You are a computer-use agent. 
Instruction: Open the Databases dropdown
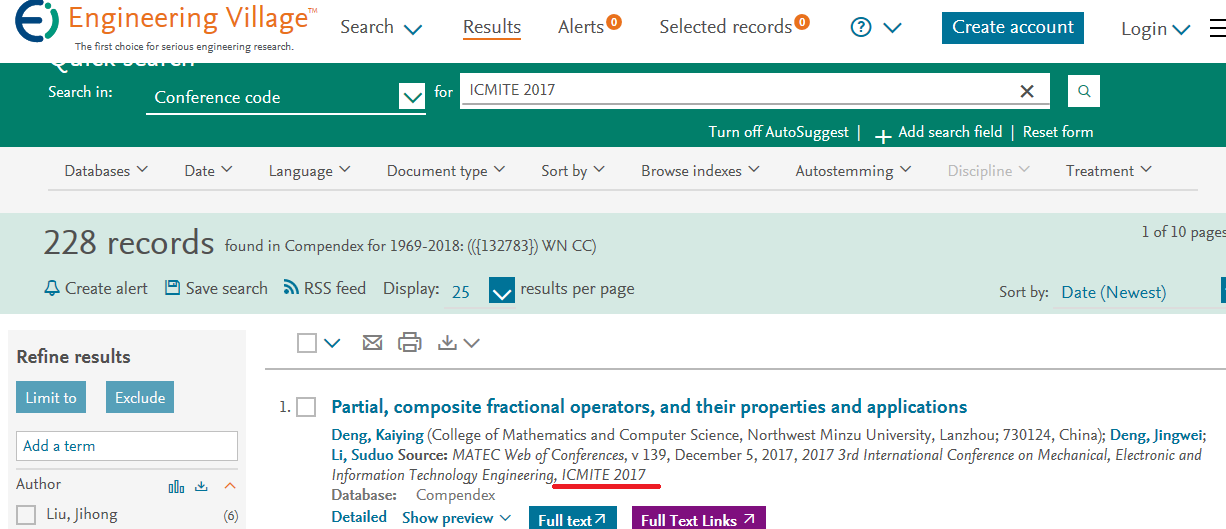tap(106, 171)
